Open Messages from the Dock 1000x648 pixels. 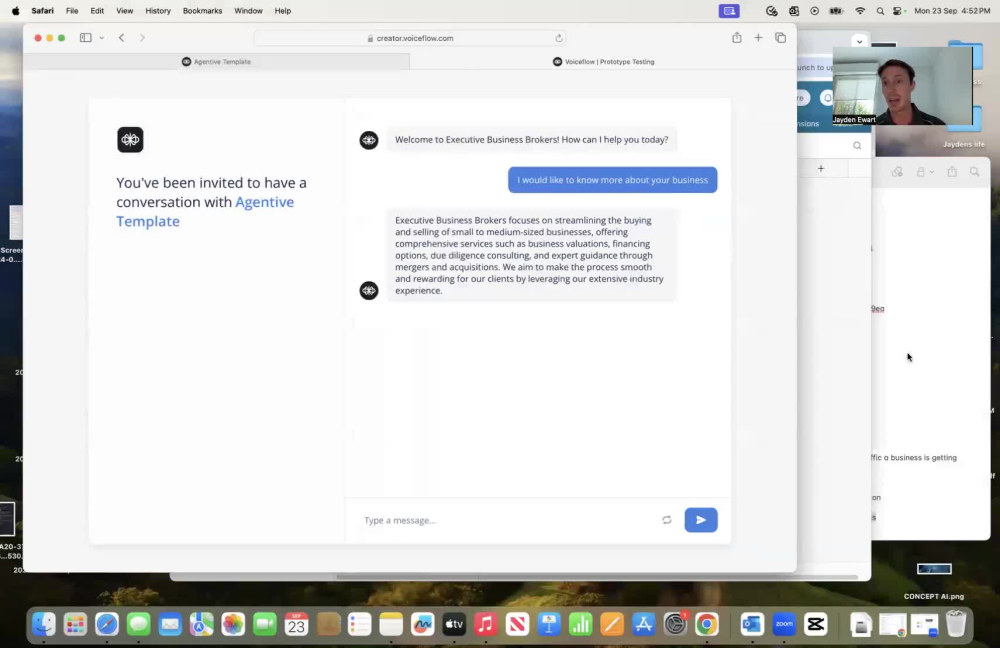[x=138, y=624]
